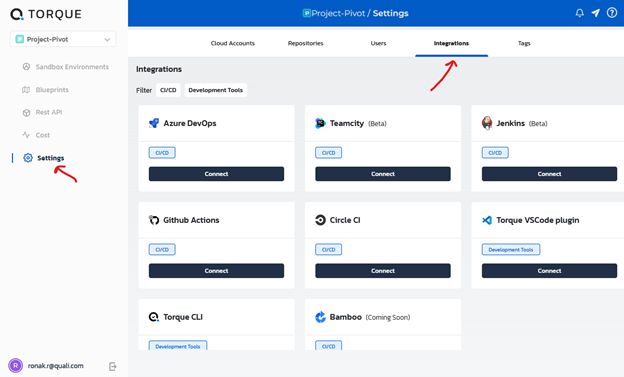Click the Settings gear icon
Screen dimensions: 624x377
click(x=27, y=158)
